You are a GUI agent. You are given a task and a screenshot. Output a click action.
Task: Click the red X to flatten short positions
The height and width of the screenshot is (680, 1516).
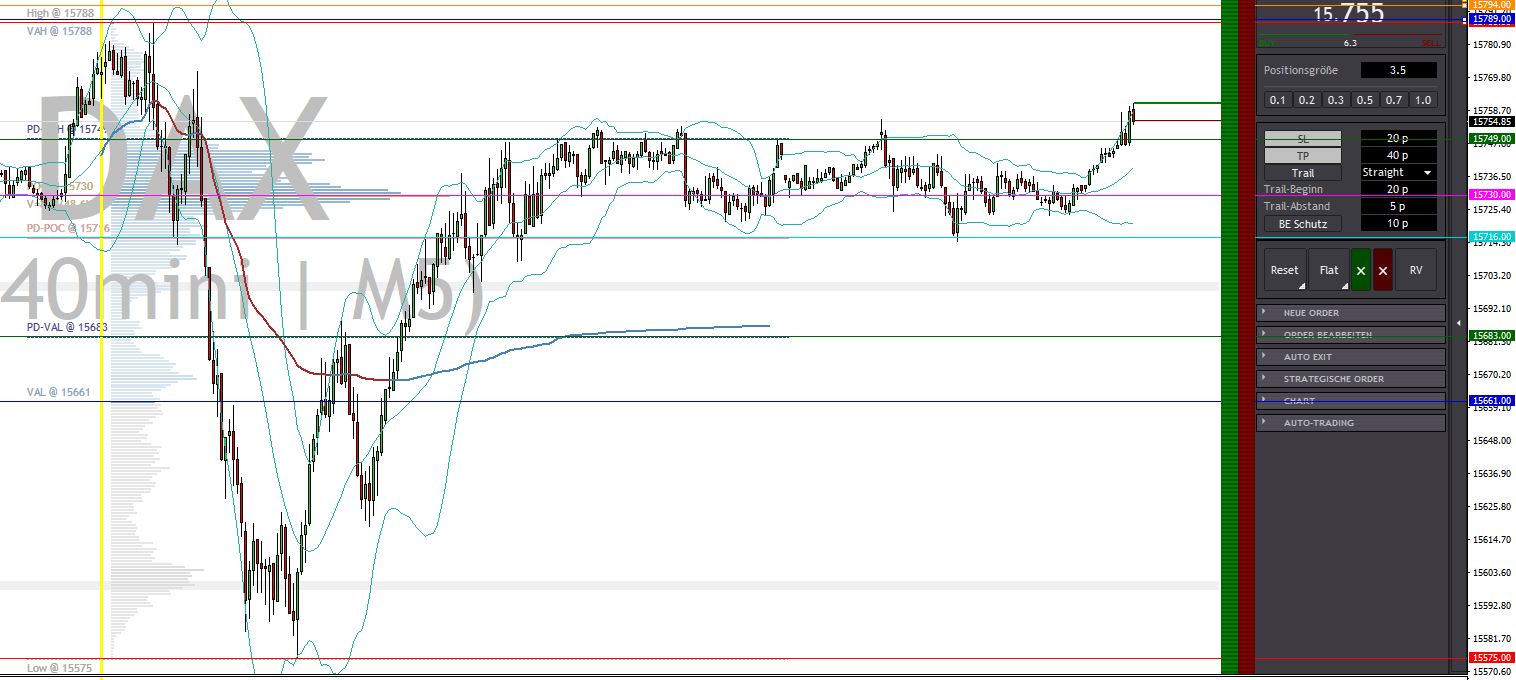pyautogui.click(x=1382, y=270)
